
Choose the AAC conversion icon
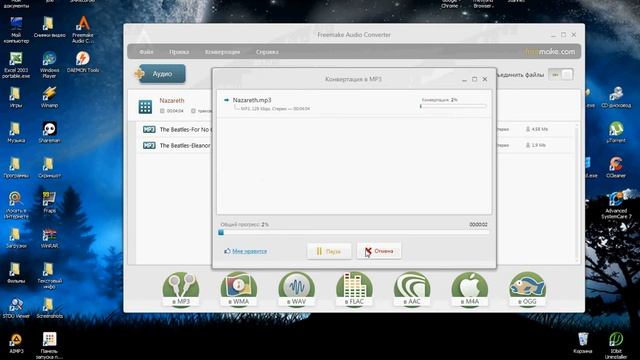pyautogui.click(x=412, y=290)
